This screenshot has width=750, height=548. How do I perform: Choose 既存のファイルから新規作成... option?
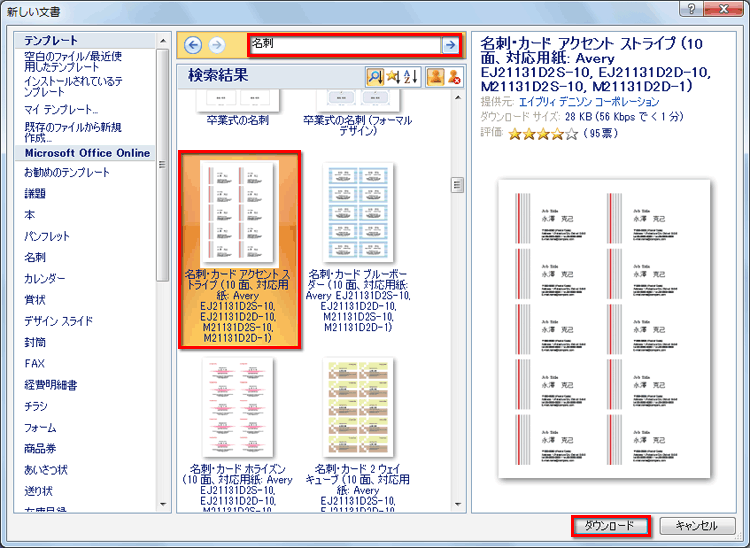(73, 132)
